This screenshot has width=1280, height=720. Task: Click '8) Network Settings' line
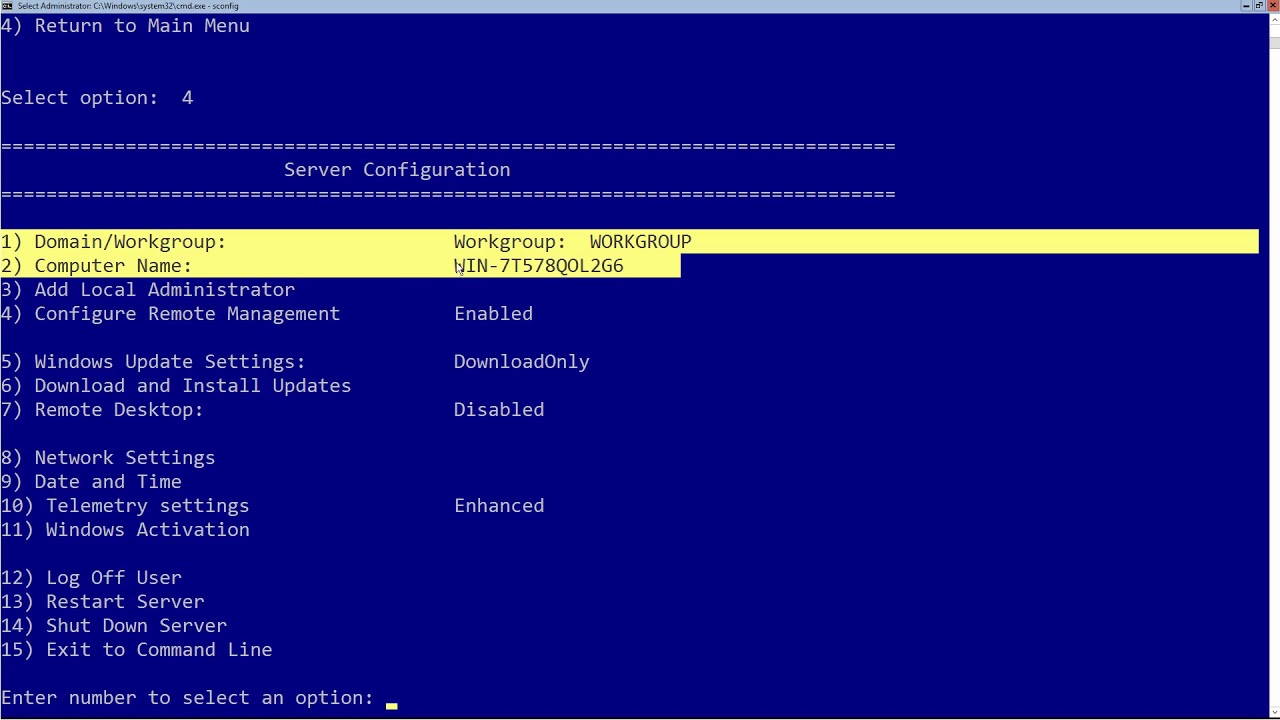pyautogui.click(x=108, y=458)
